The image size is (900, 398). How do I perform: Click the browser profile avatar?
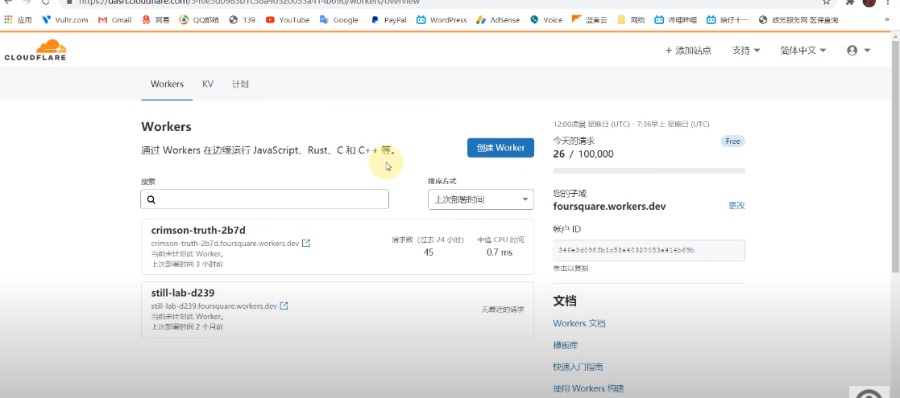coord(870,2)
